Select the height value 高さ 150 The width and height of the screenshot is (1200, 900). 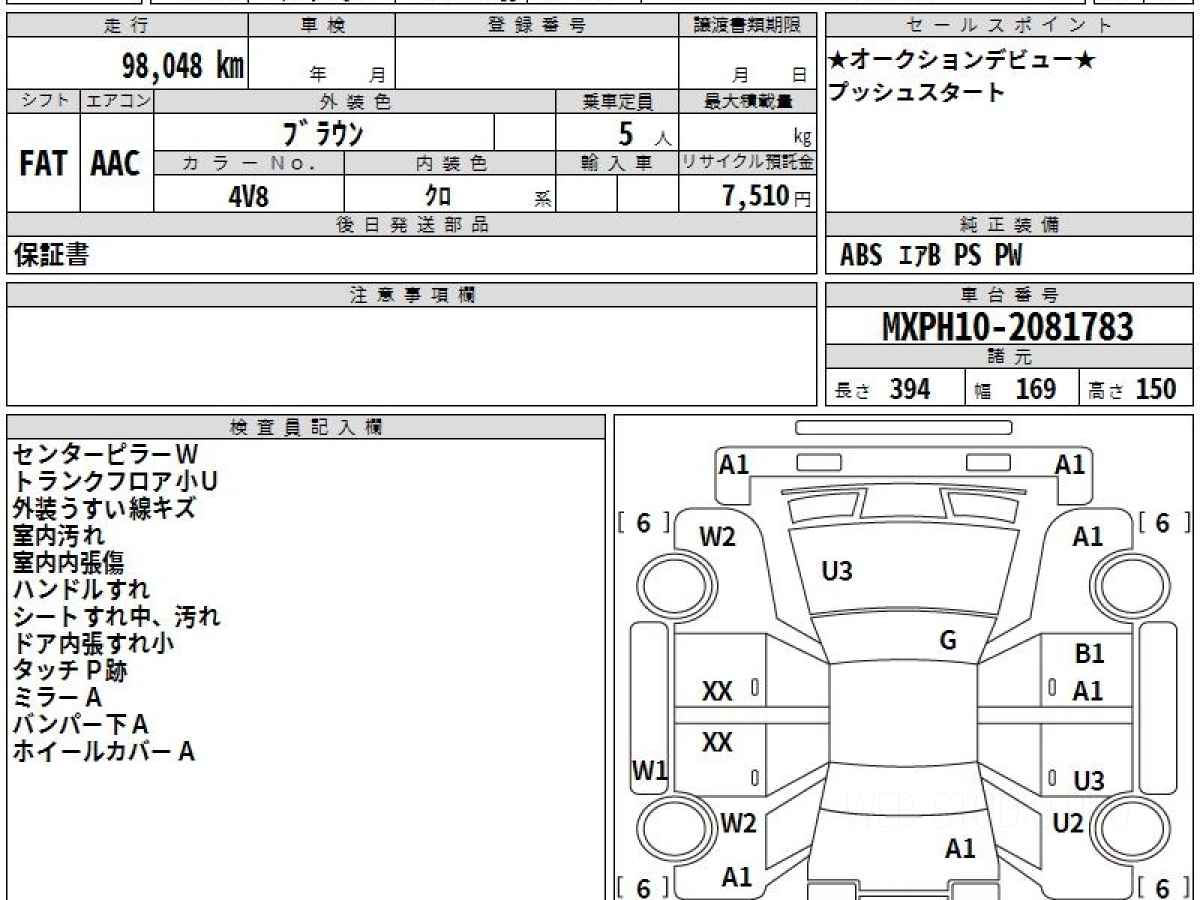click(1132, 389)
